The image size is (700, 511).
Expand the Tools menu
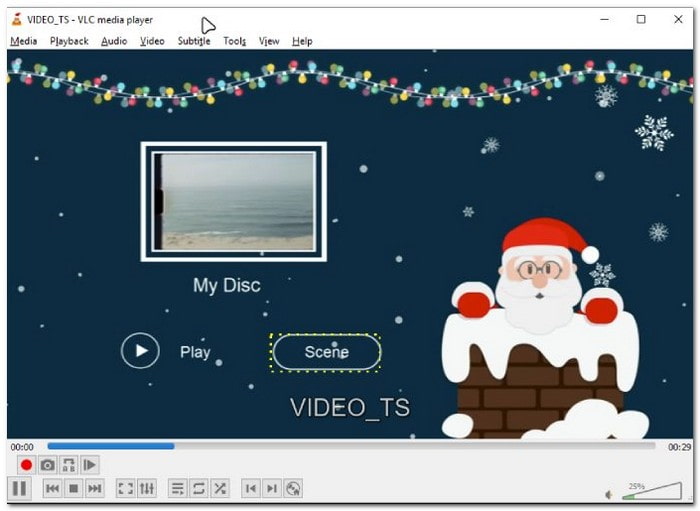234,41
